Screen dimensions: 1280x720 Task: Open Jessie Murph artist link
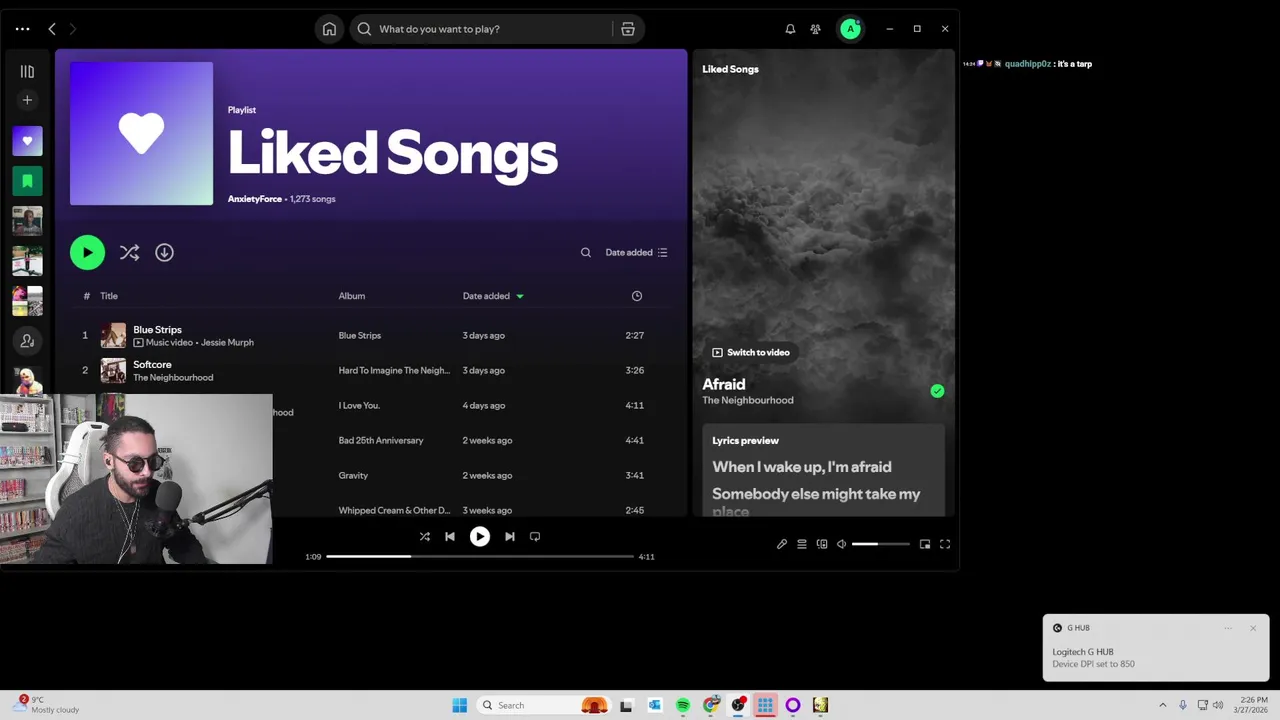click(x=227, y=342)
